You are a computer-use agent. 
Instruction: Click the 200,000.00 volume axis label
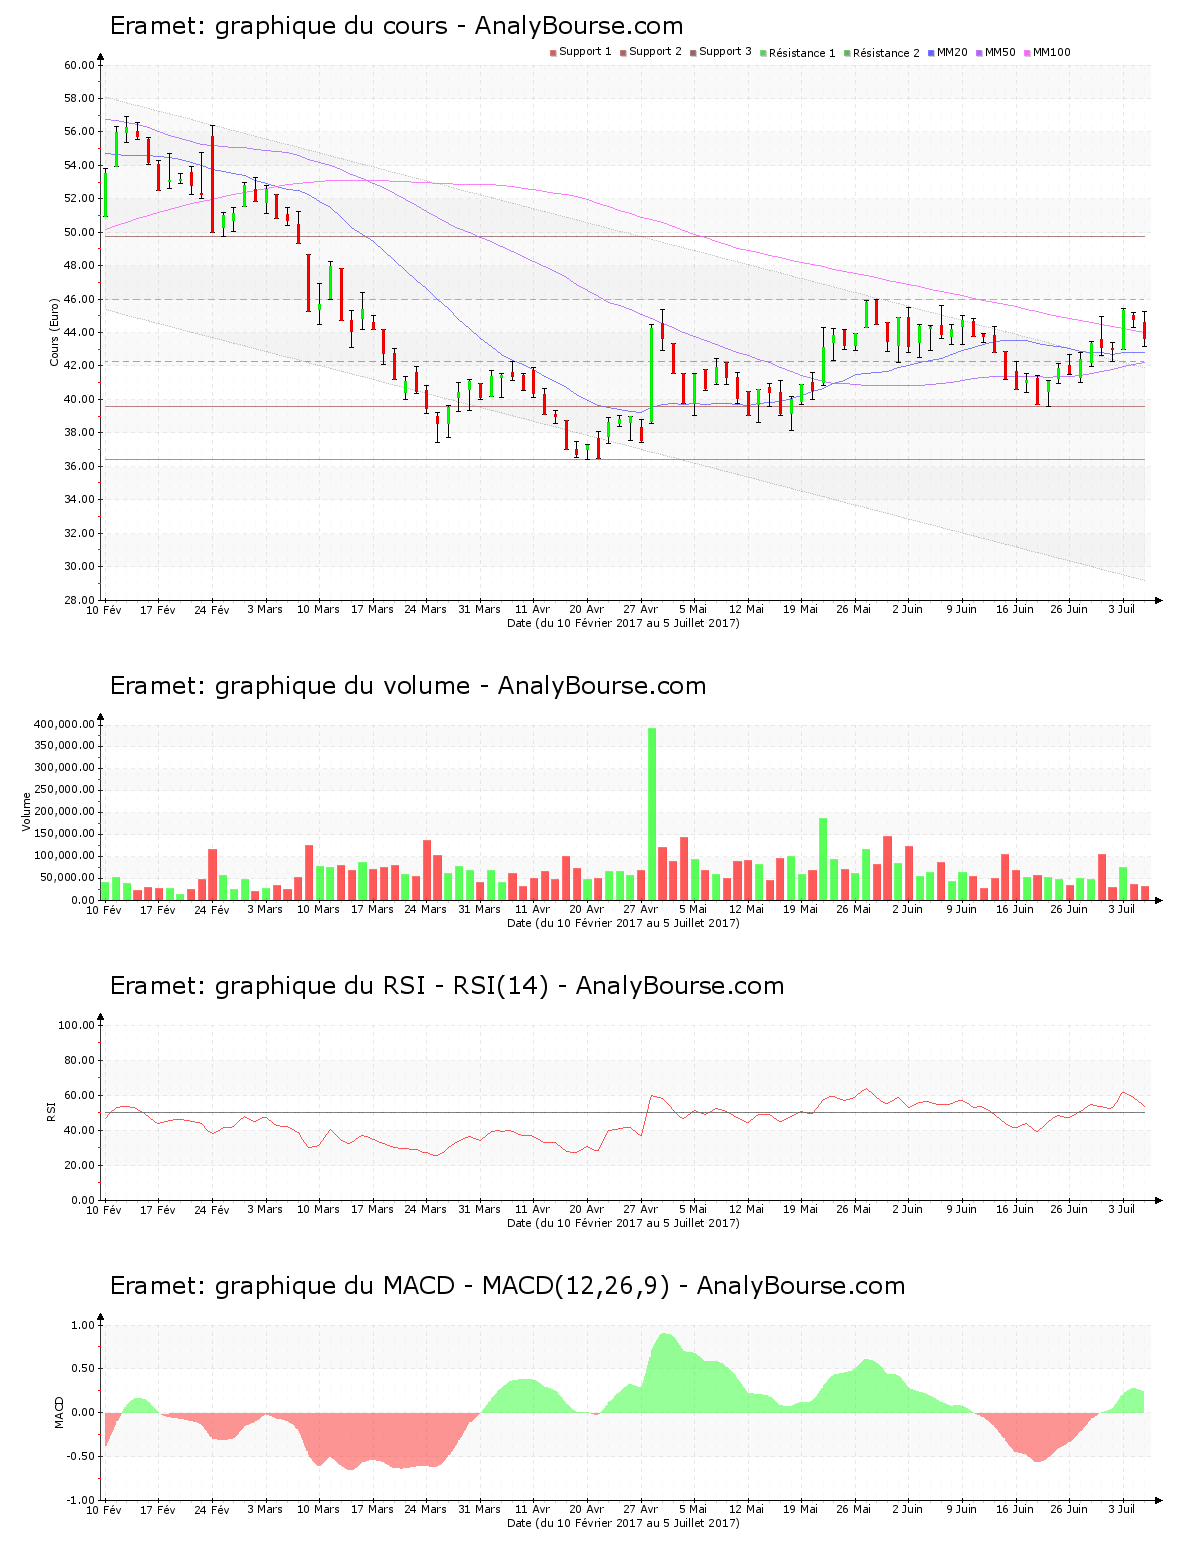point(65,812)
